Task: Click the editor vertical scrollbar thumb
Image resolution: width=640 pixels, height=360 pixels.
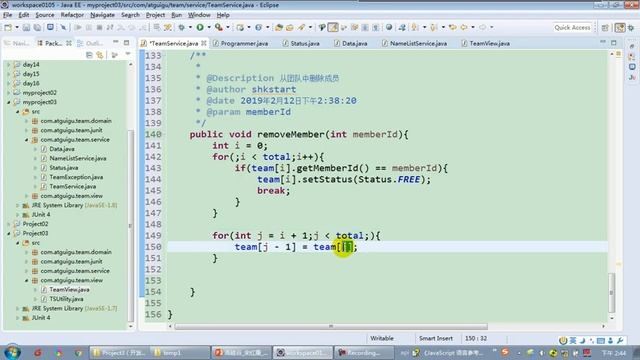Action: point(611,292)
